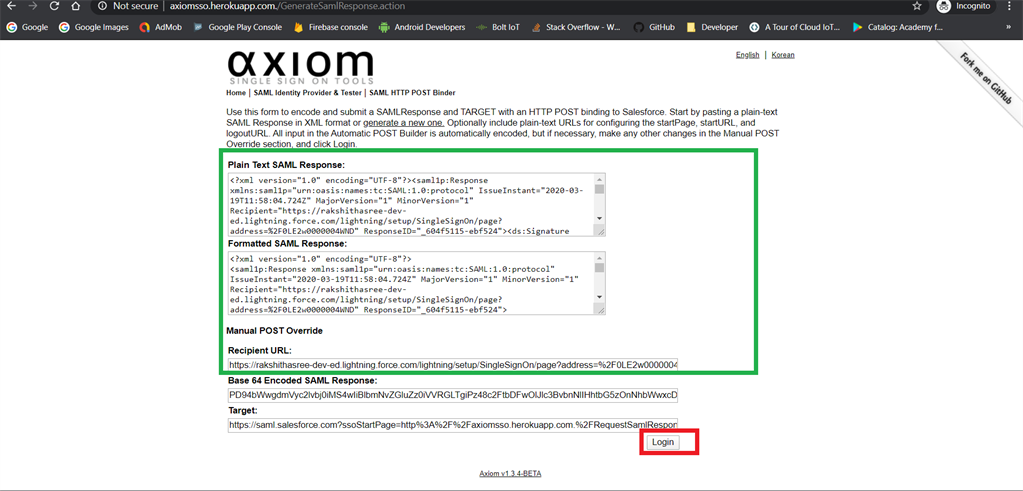
Task: Open the Incognito profile icon
Action: tap(943, 6)
